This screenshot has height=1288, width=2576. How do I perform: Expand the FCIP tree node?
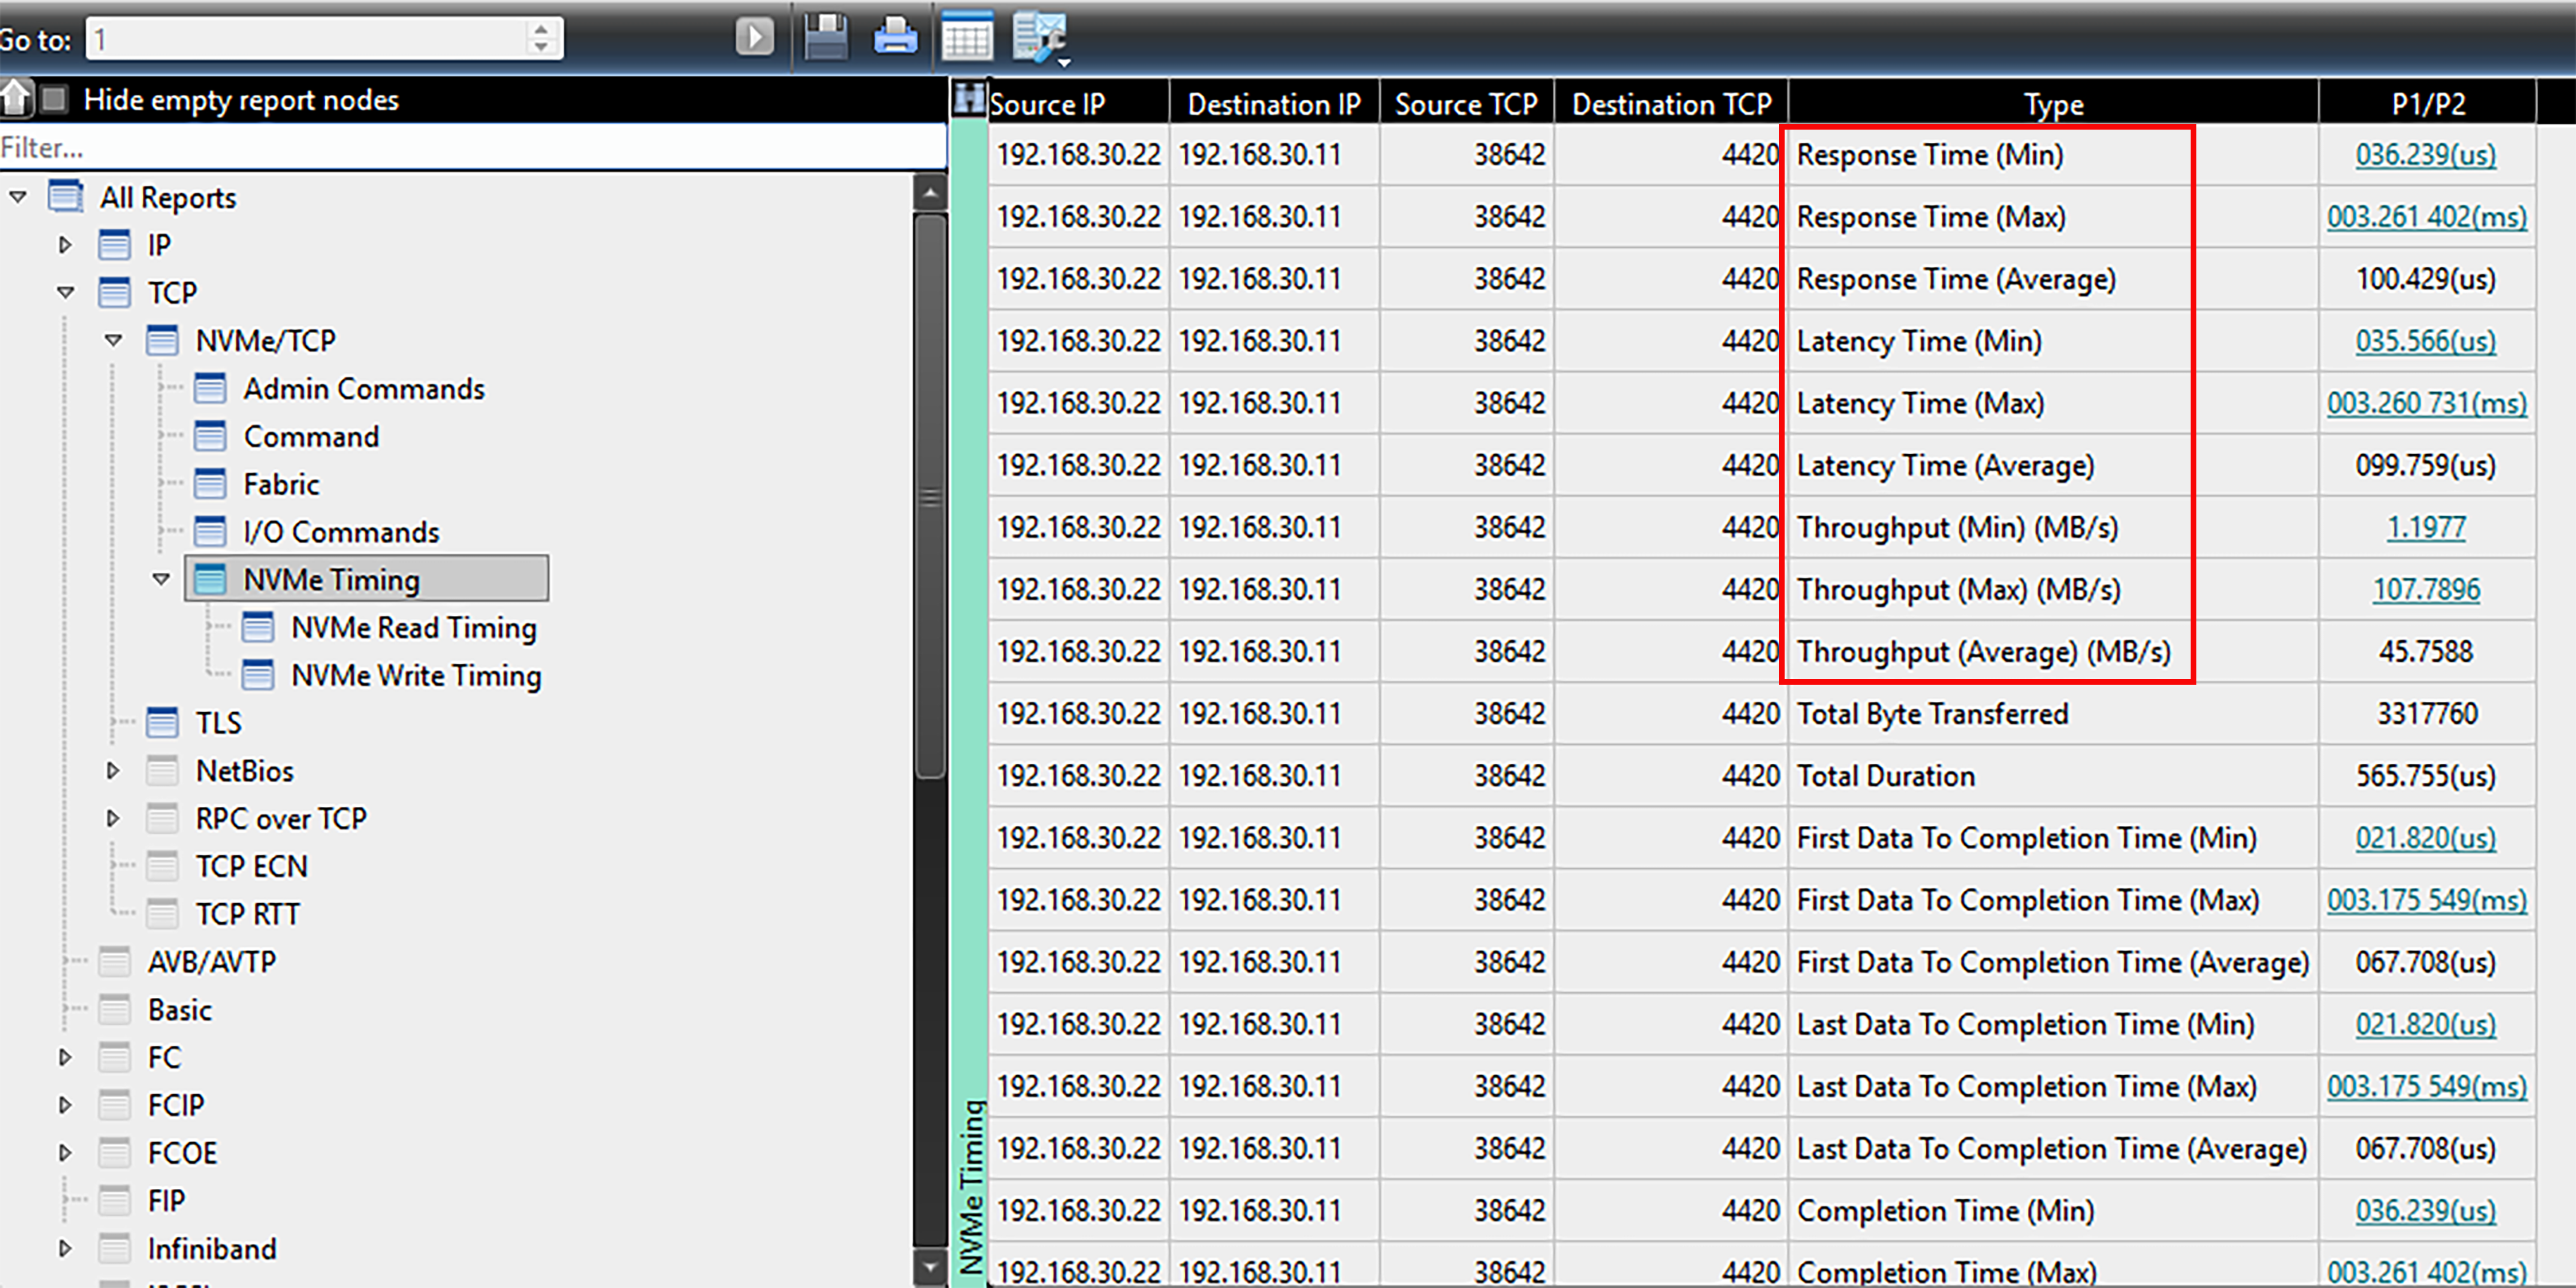point(65,1105)
